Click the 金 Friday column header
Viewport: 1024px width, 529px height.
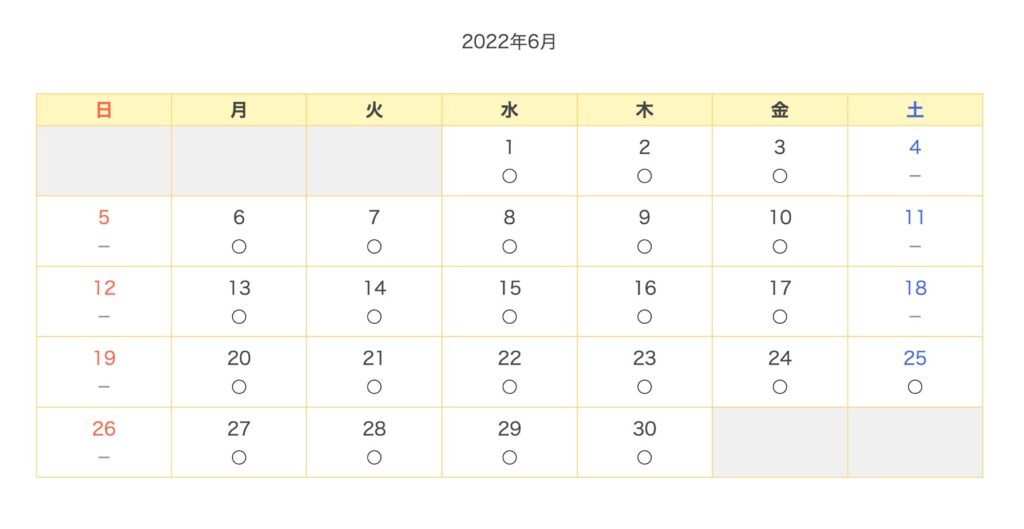[780, 110]
